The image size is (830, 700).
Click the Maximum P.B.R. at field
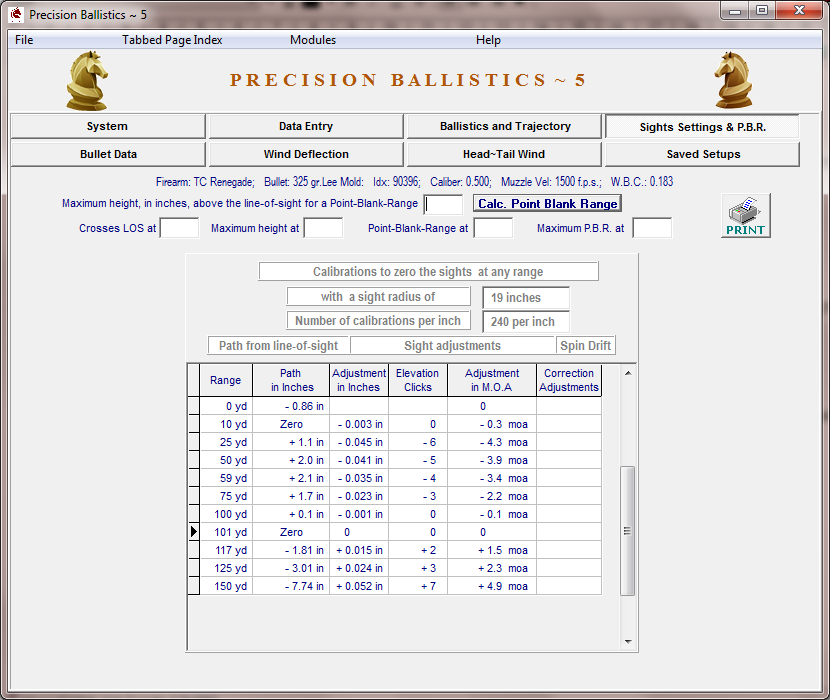[653, 228]
